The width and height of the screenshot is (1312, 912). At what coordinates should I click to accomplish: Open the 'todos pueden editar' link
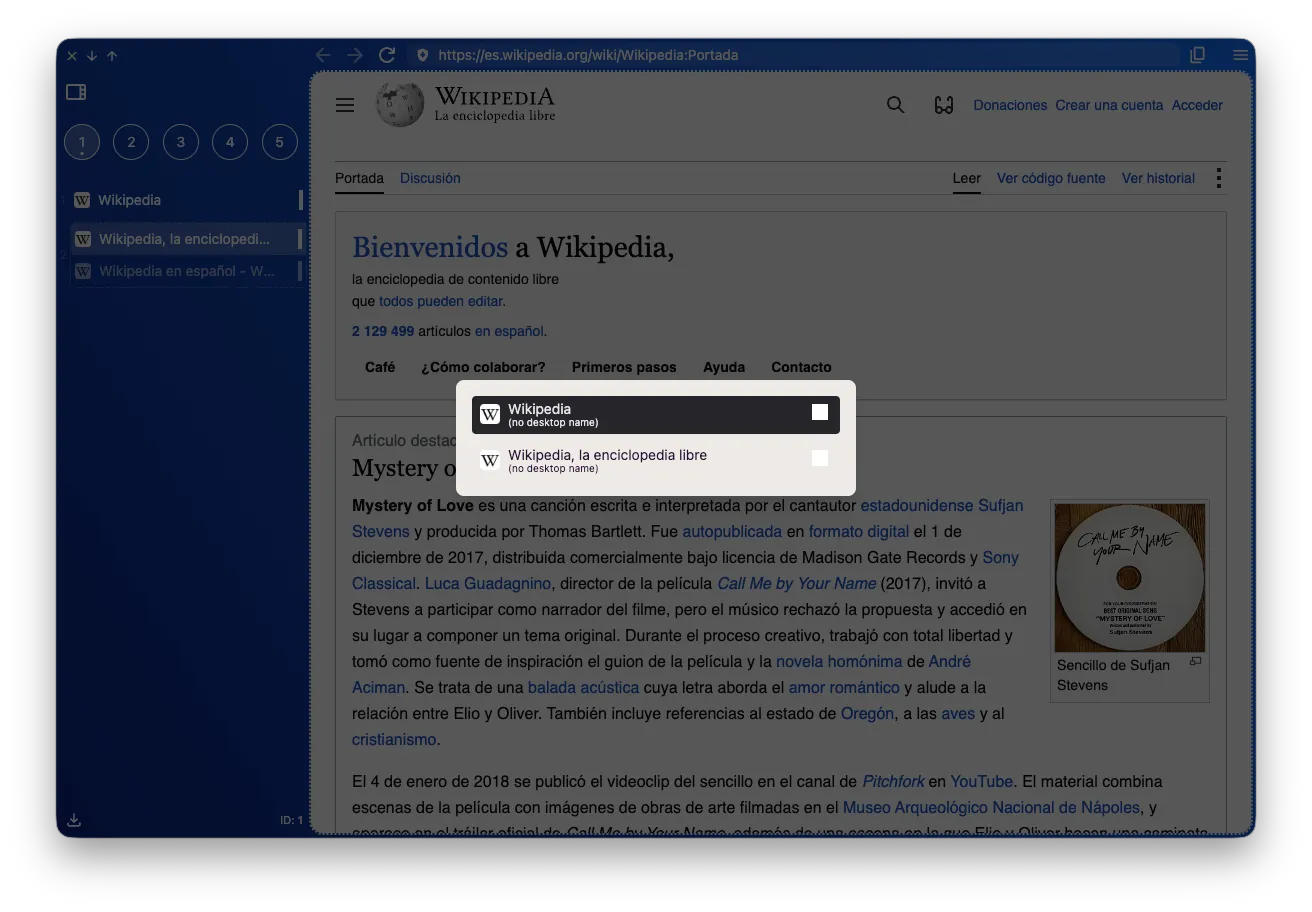pos(440,301)
